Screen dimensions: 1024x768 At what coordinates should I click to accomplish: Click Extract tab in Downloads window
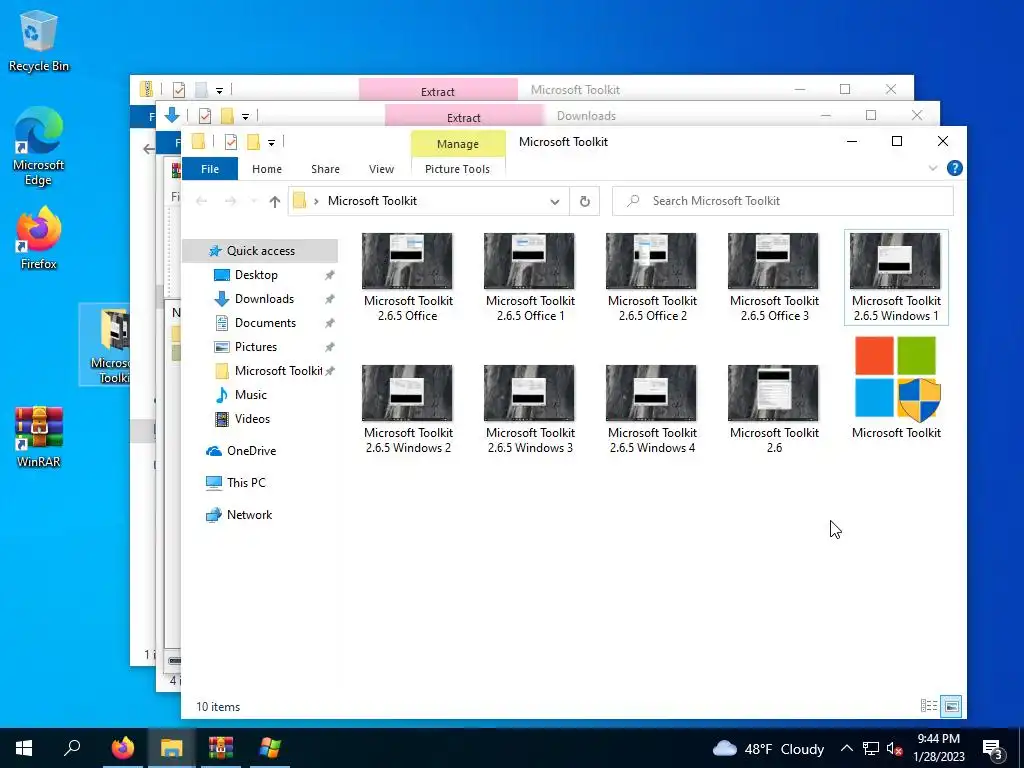click(464, 117)
